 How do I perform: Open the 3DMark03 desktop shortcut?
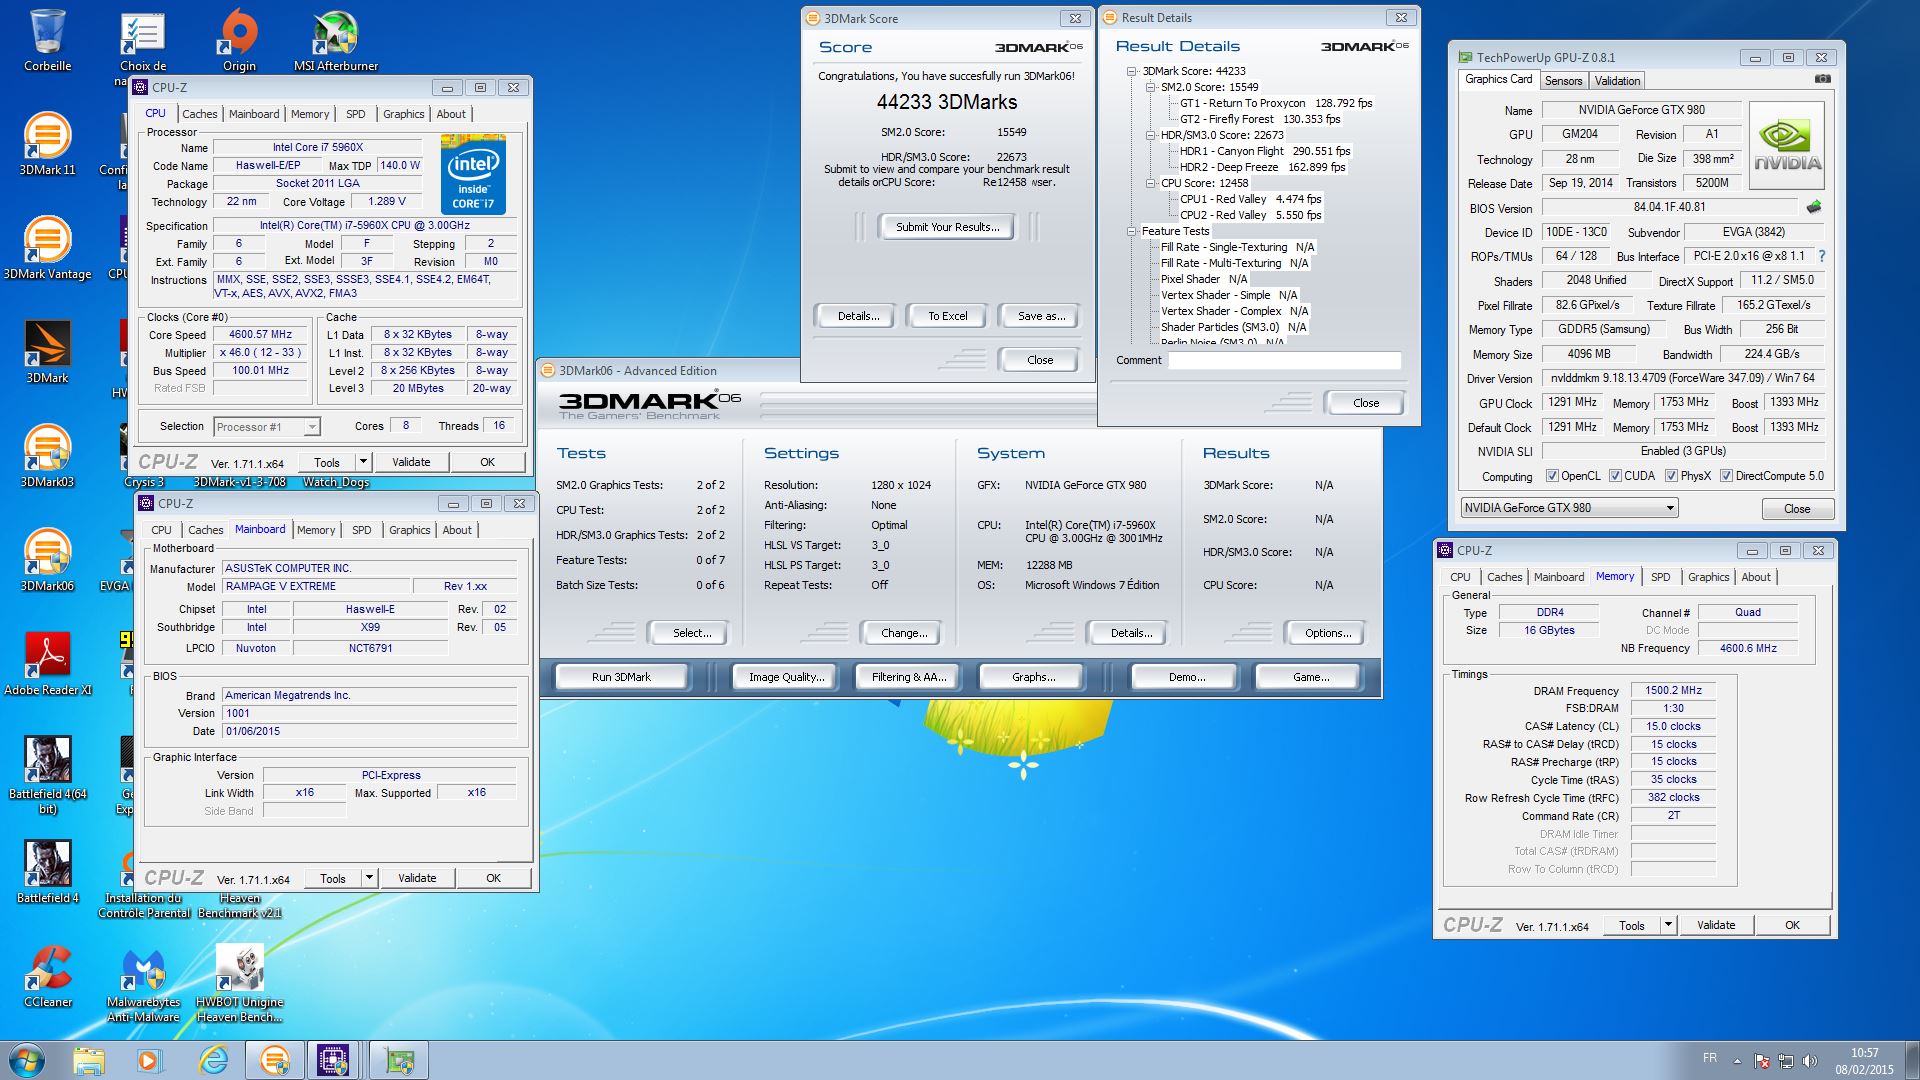tap(47, 456)
